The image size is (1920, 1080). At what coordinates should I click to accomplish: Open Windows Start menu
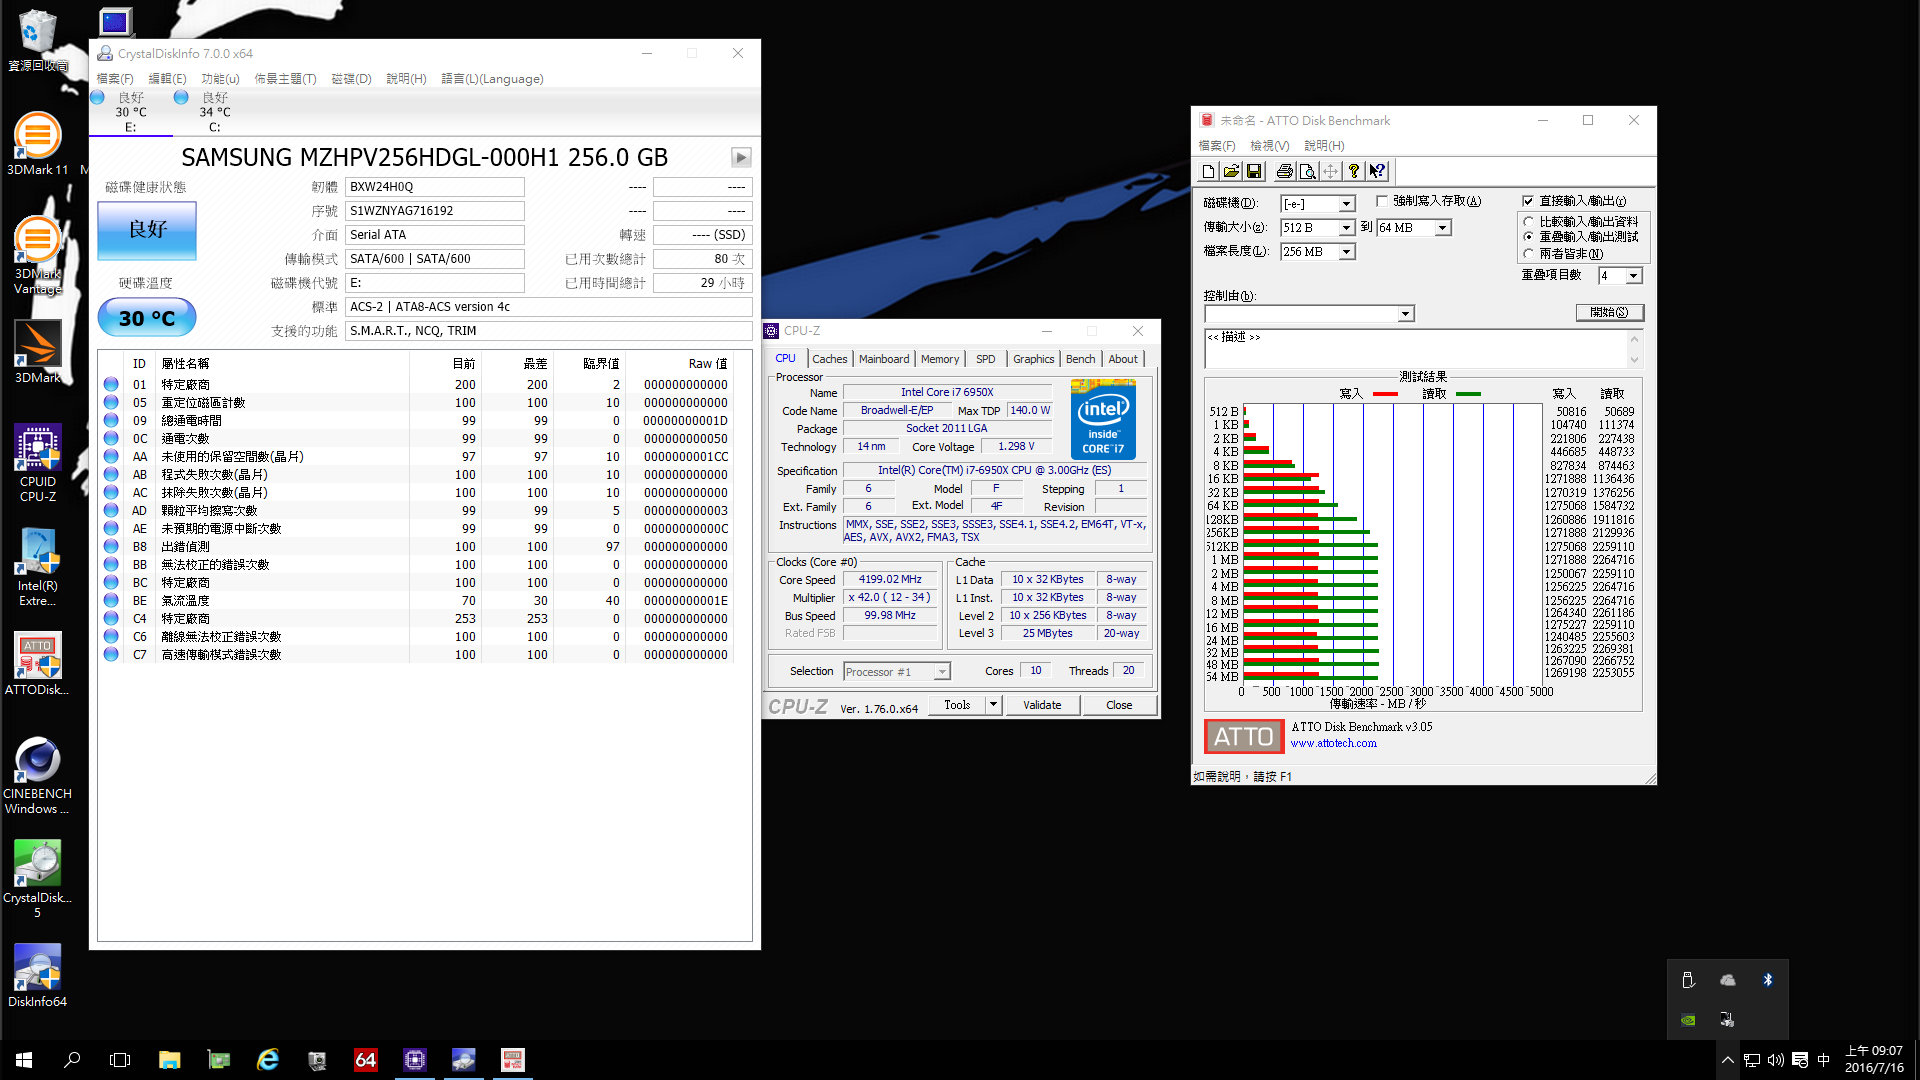[x=24, y=1060]
